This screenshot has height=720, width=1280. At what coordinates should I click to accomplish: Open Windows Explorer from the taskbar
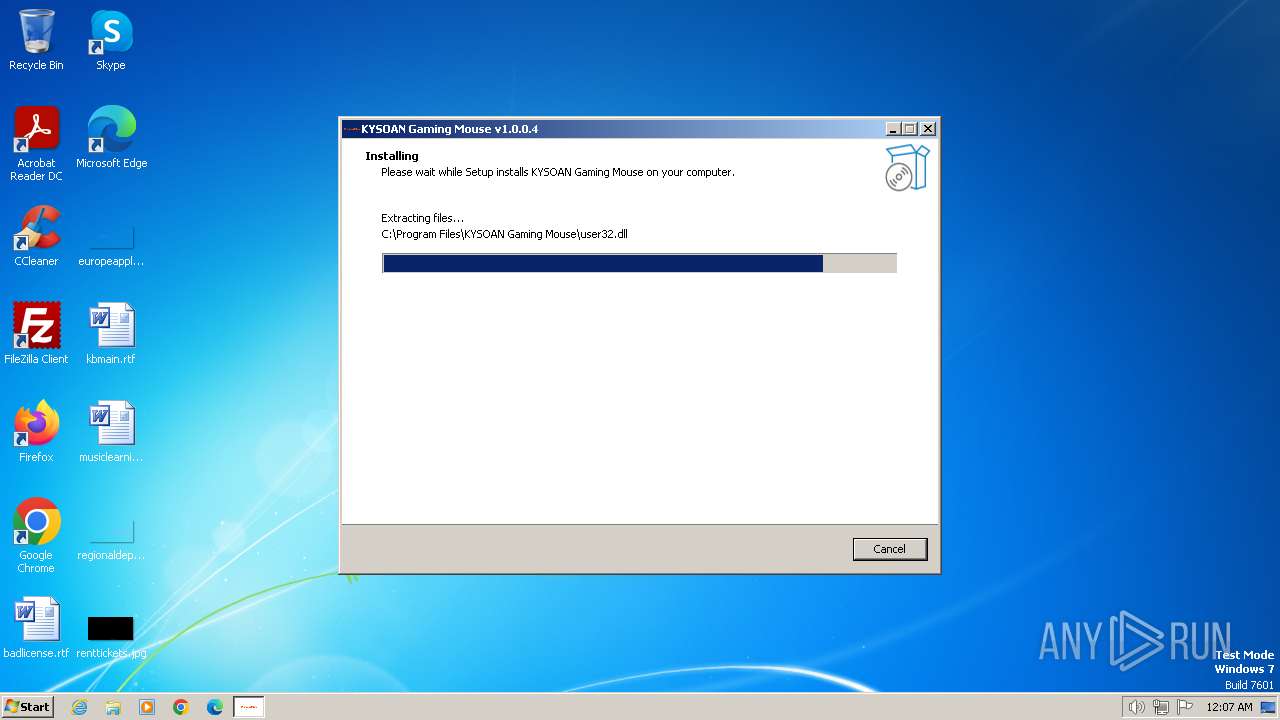coord(113,707)
